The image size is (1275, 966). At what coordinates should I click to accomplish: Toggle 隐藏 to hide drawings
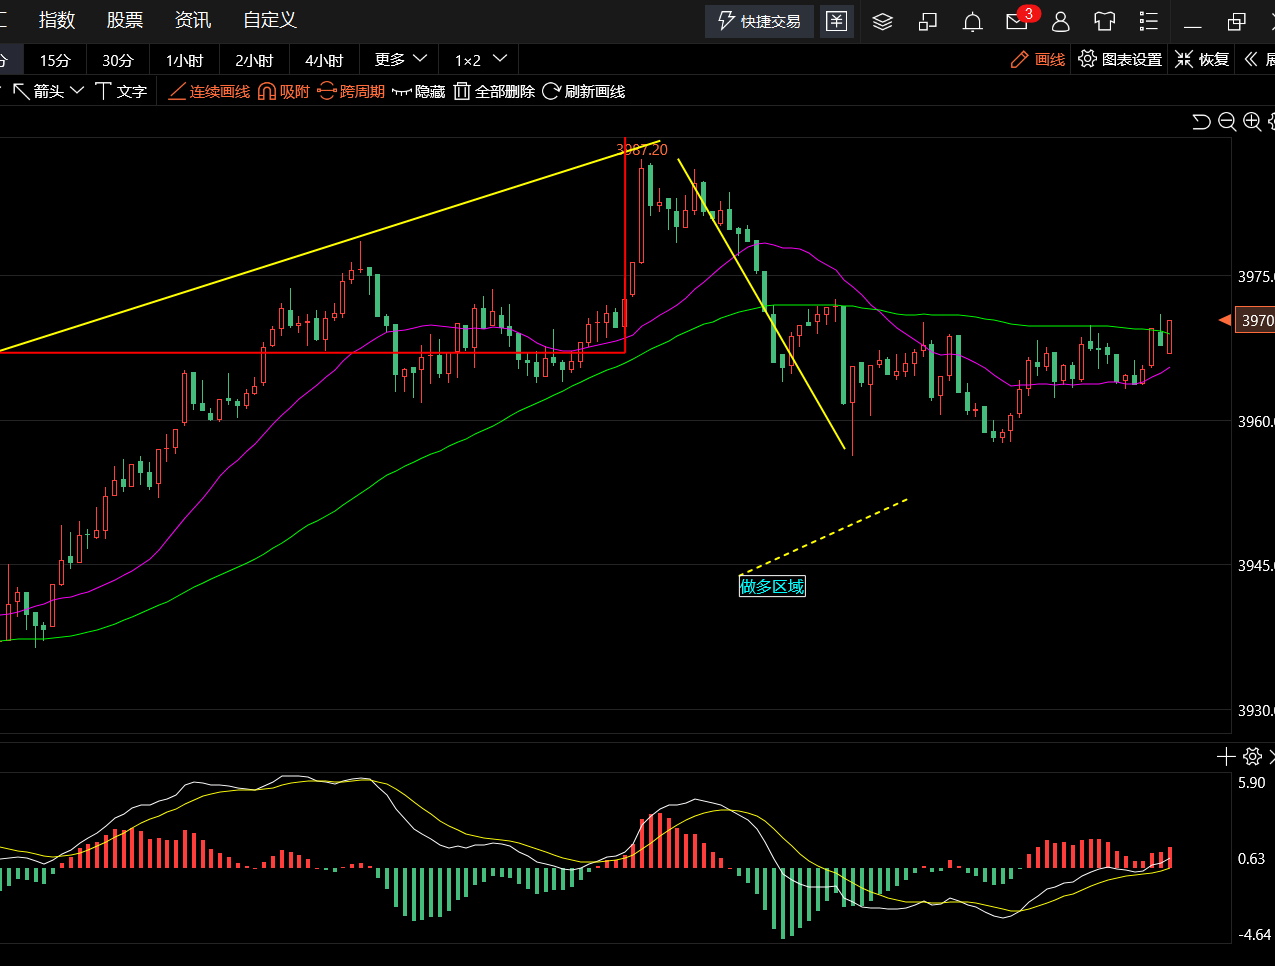point(418,92)
